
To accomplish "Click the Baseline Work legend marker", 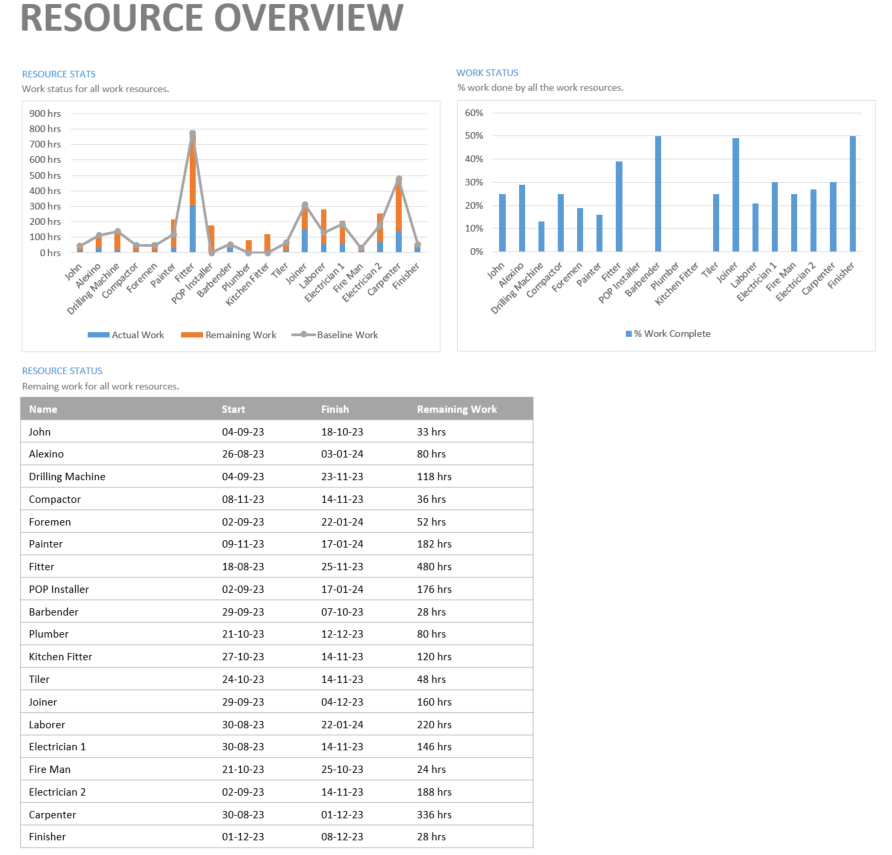I will pos(304,333).
